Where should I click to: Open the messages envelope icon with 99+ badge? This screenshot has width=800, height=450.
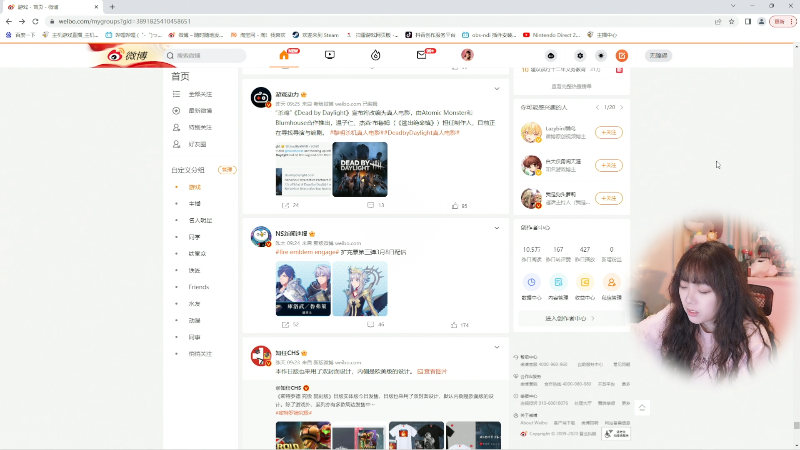coord(421,55)
